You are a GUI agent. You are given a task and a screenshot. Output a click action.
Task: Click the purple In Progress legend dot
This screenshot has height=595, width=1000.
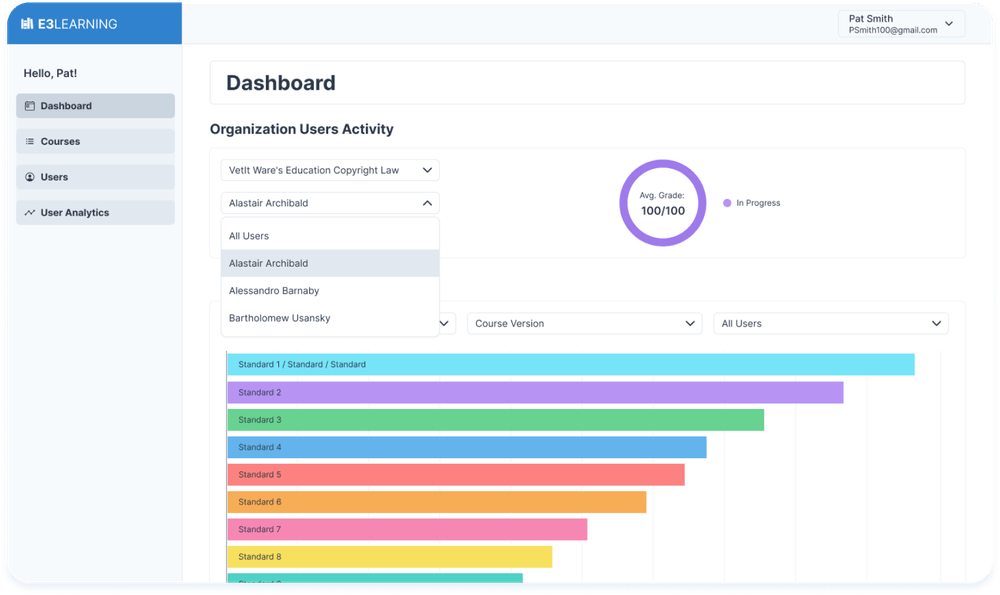pyautogui.click(x=727, y=203)
